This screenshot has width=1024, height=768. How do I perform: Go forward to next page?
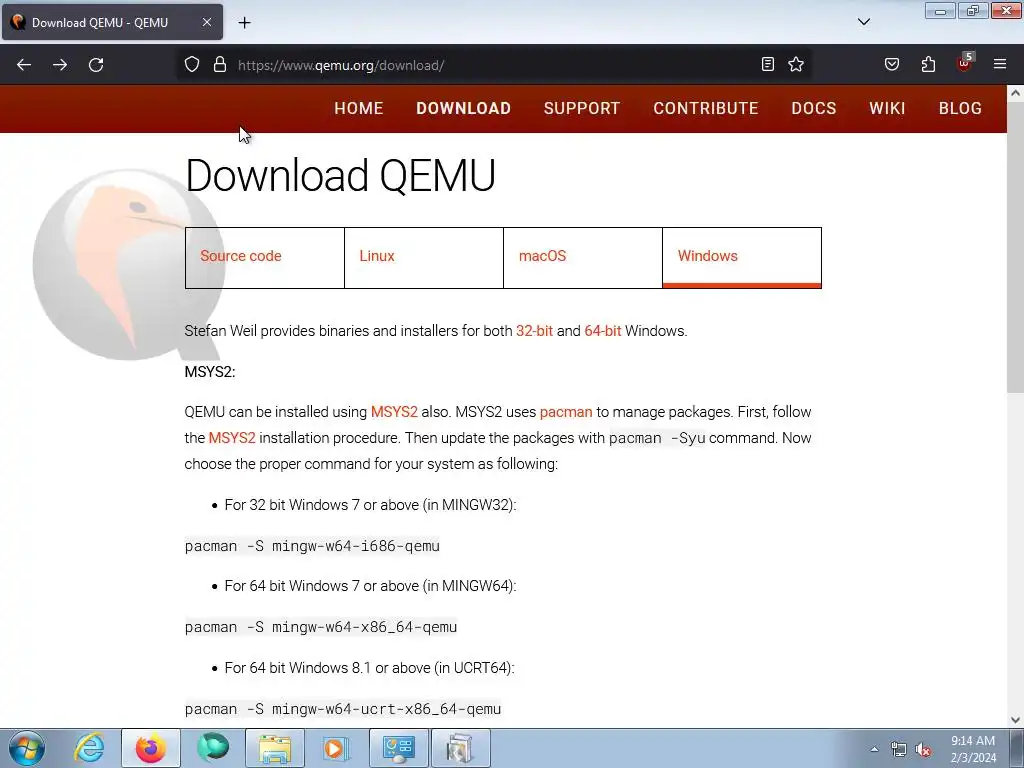point(60,65)
